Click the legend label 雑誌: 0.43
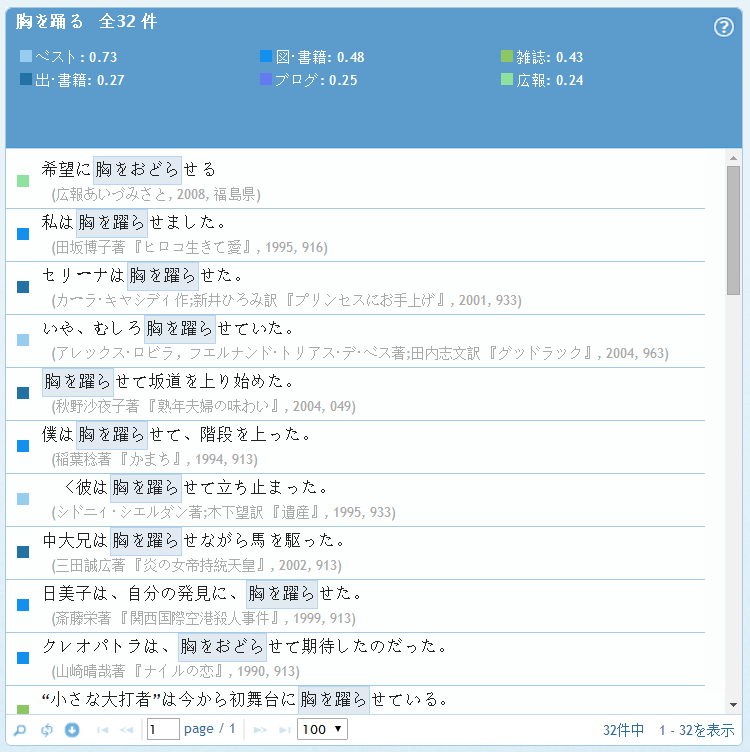750x752 pixels. (550, 57)
